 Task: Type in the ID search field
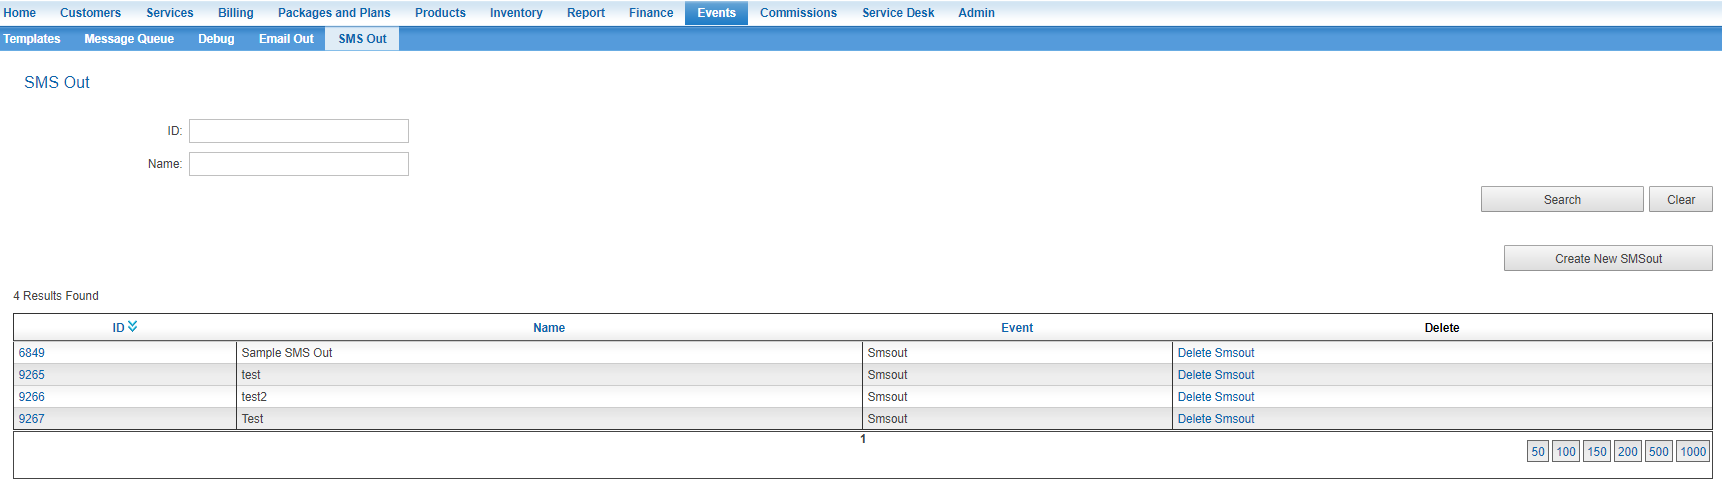pos(298,131)
